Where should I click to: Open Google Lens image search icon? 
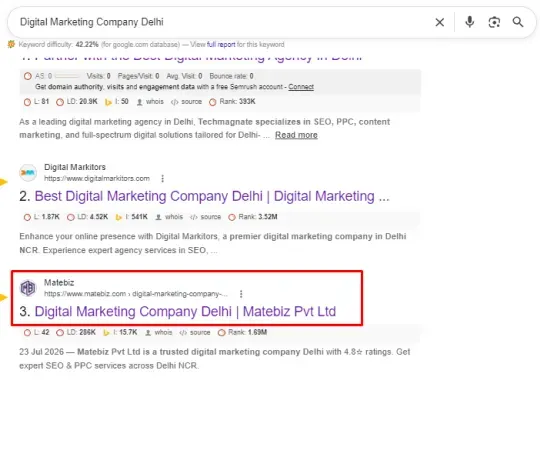[494, 22]
